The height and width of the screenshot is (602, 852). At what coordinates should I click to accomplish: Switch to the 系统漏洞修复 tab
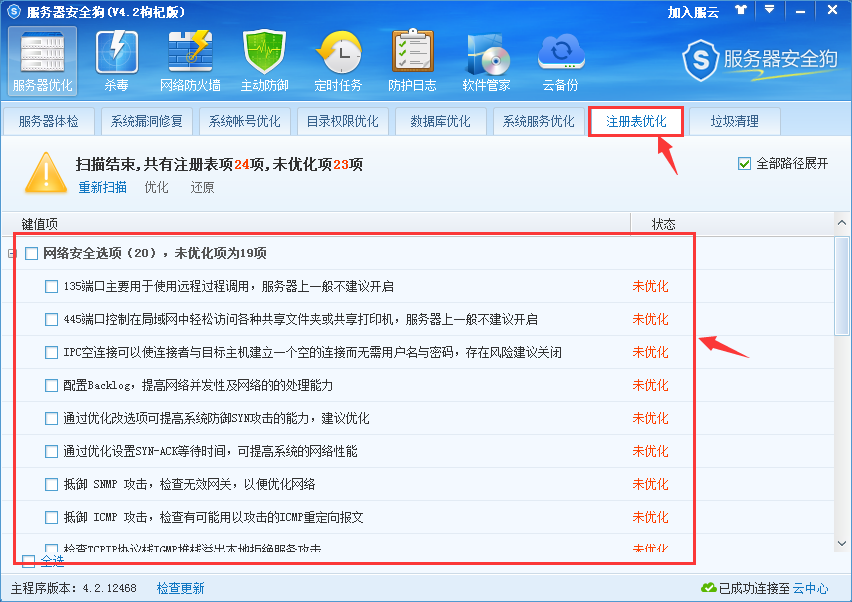click(x=146, y=121)
